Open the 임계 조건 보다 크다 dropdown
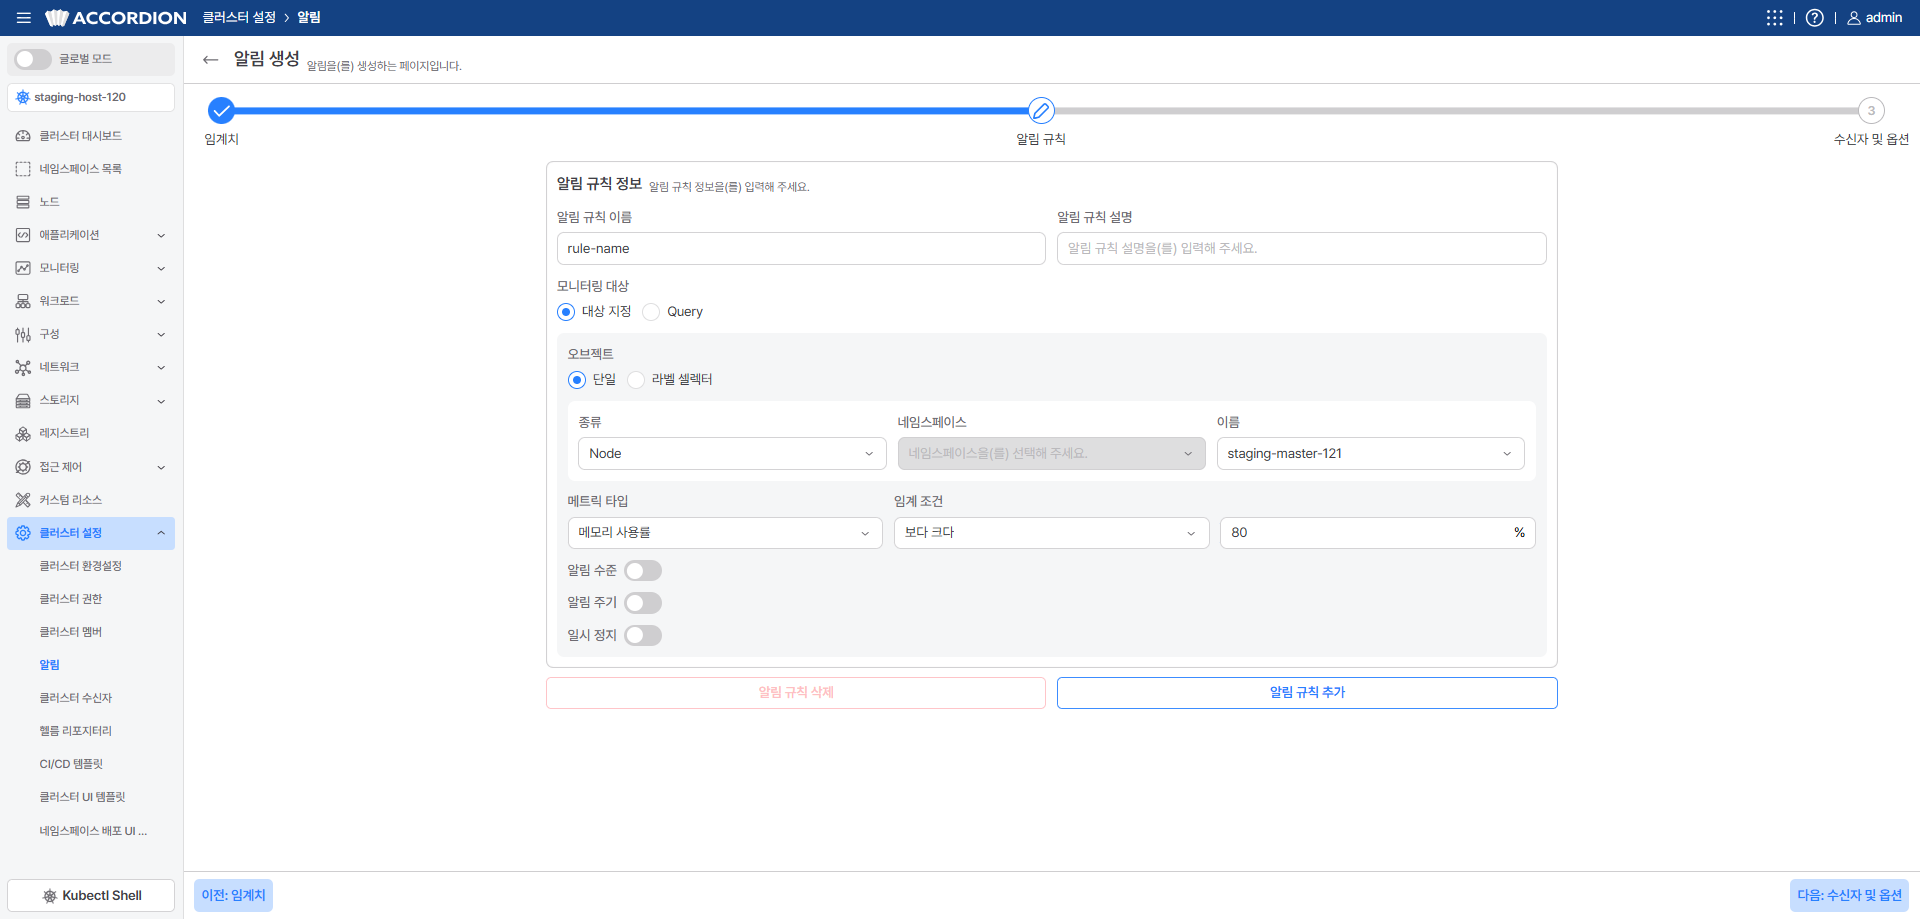Screen dimensions: 1920x919 click(1051, 533)
